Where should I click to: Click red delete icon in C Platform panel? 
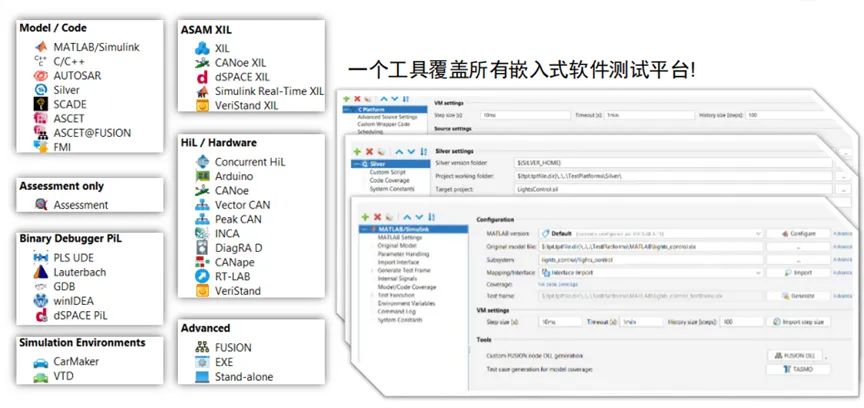click(357, 99)
